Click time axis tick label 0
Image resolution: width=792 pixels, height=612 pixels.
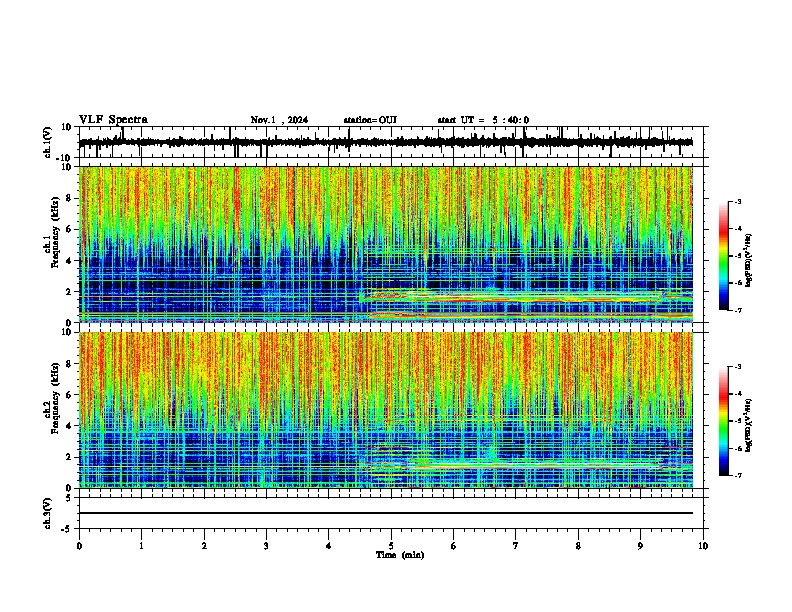coord(79,546)
